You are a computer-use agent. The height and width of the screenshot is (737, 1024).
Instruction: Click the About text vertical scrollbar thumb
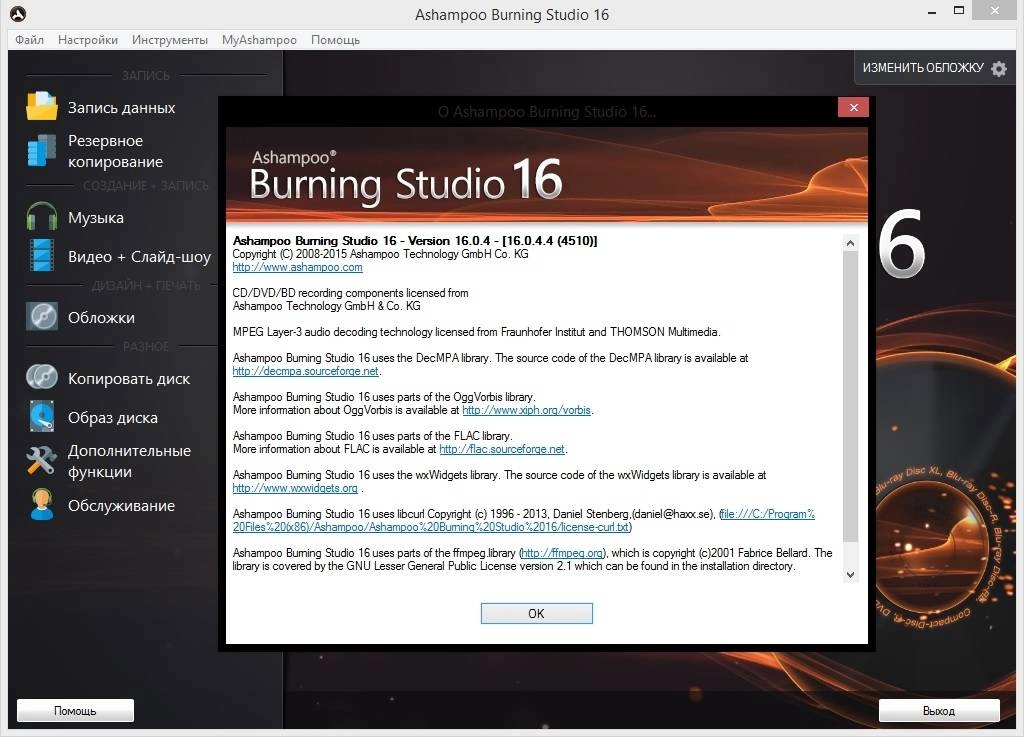tap(850, 397)
